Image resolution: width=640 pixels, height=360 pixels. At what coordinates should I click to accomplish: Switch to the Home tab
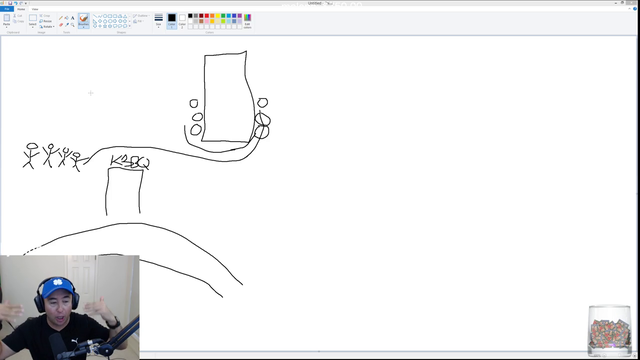(21, 9)
